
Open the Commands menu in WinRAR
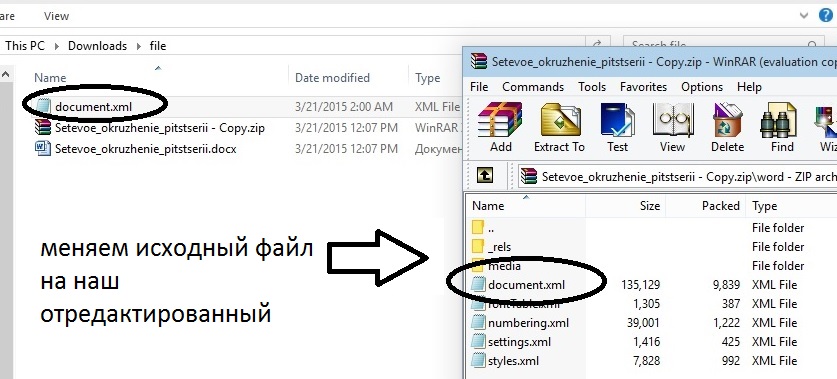click(533, 86)
